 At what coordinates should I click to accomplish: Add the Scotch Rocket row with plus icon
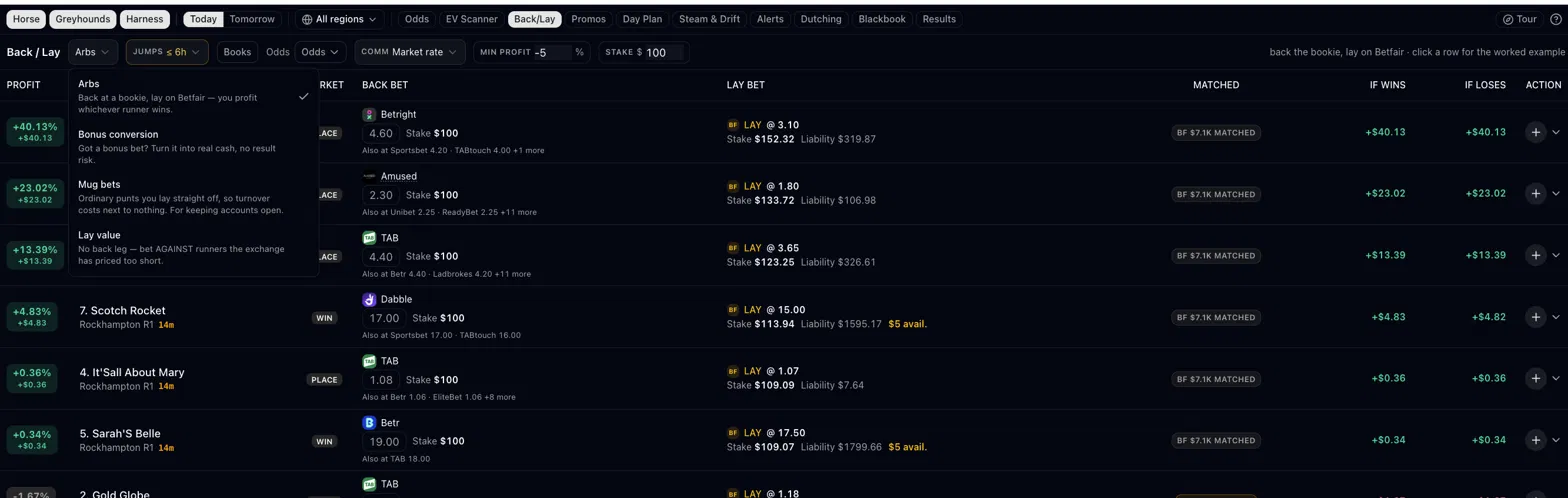[1535, 317]
